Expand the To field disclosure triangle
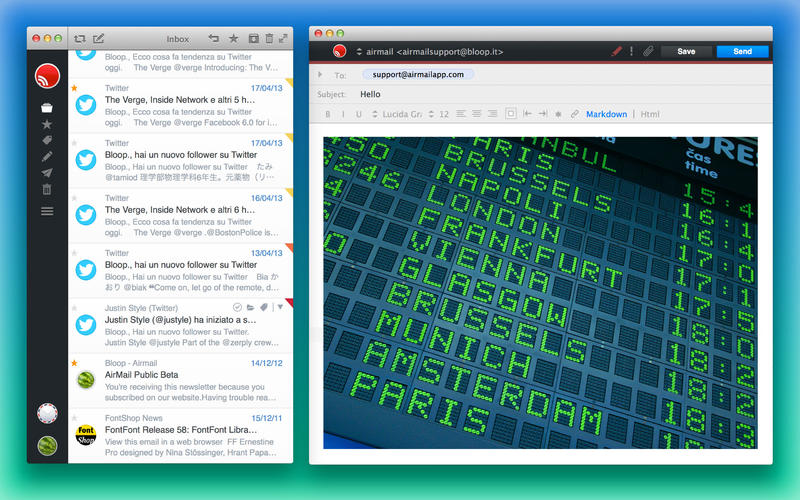 click(x=320, y=74)
